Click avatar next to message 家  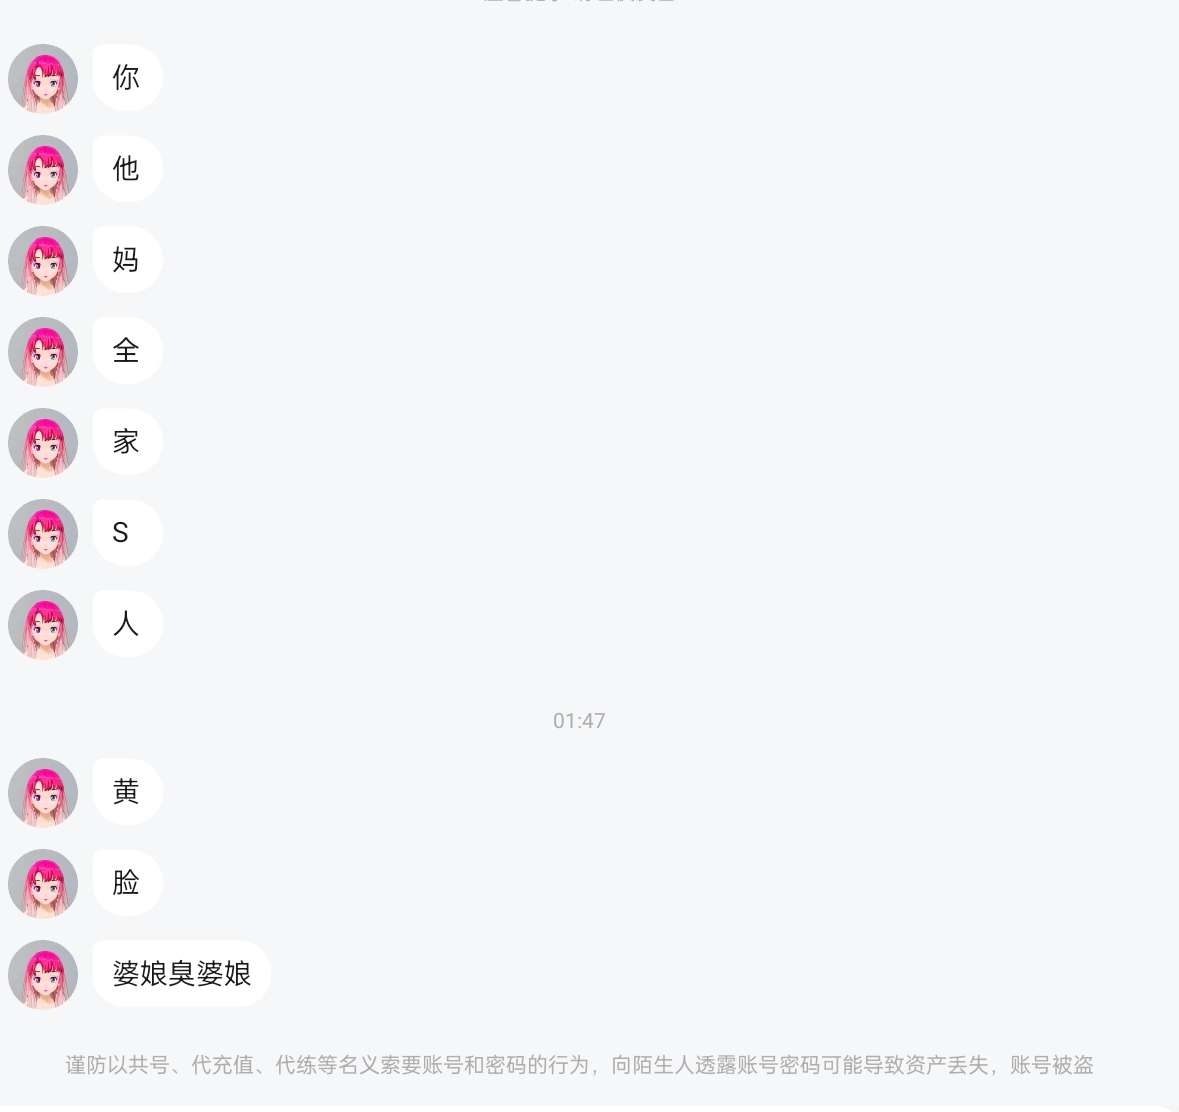(43, 442)
